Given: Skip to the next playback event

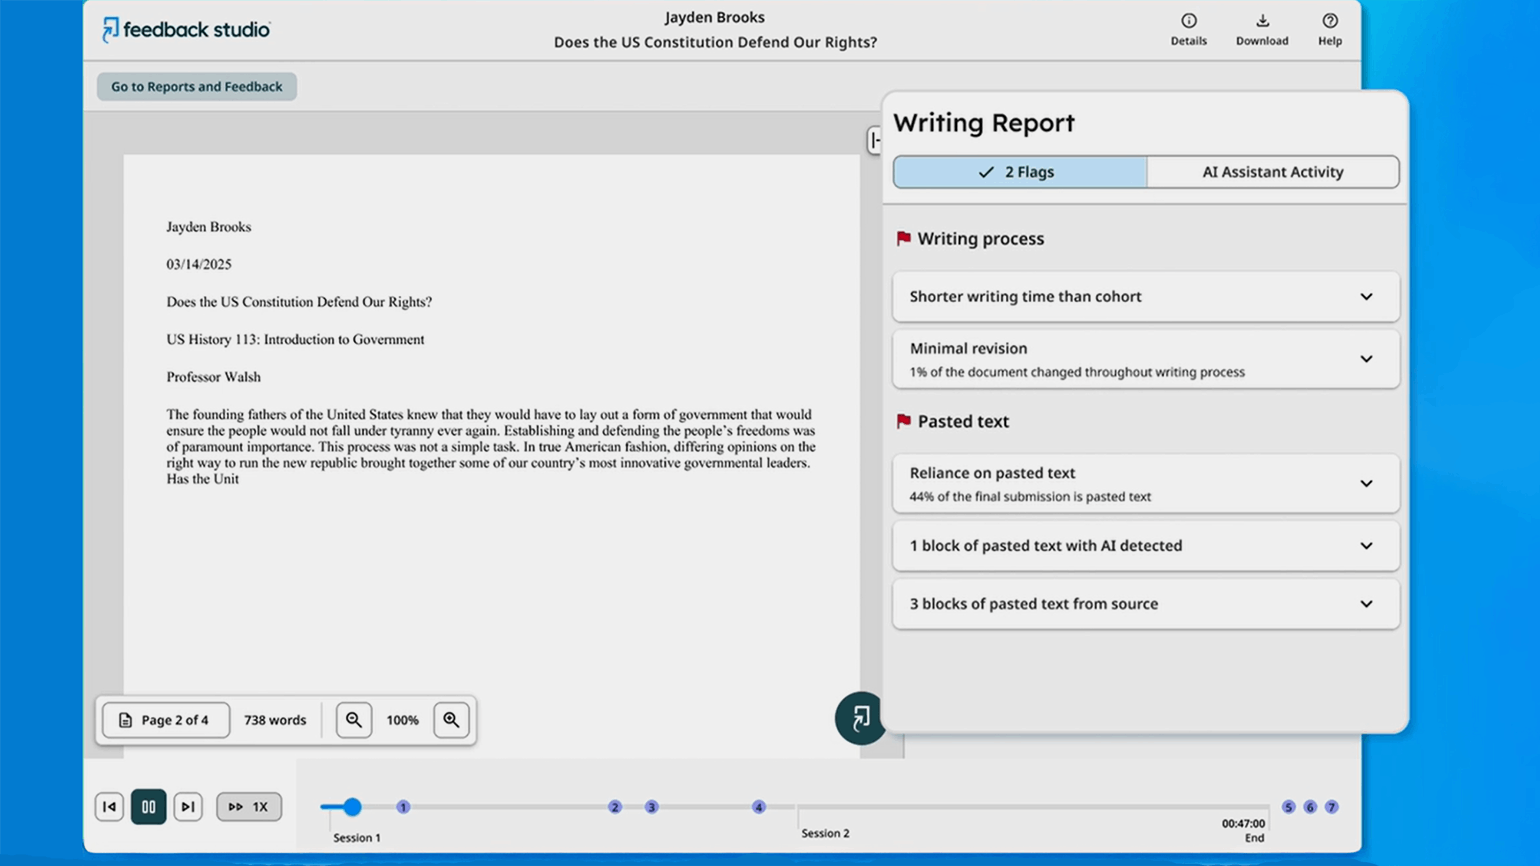Looking at the screenshot, I should coord(187,807).
